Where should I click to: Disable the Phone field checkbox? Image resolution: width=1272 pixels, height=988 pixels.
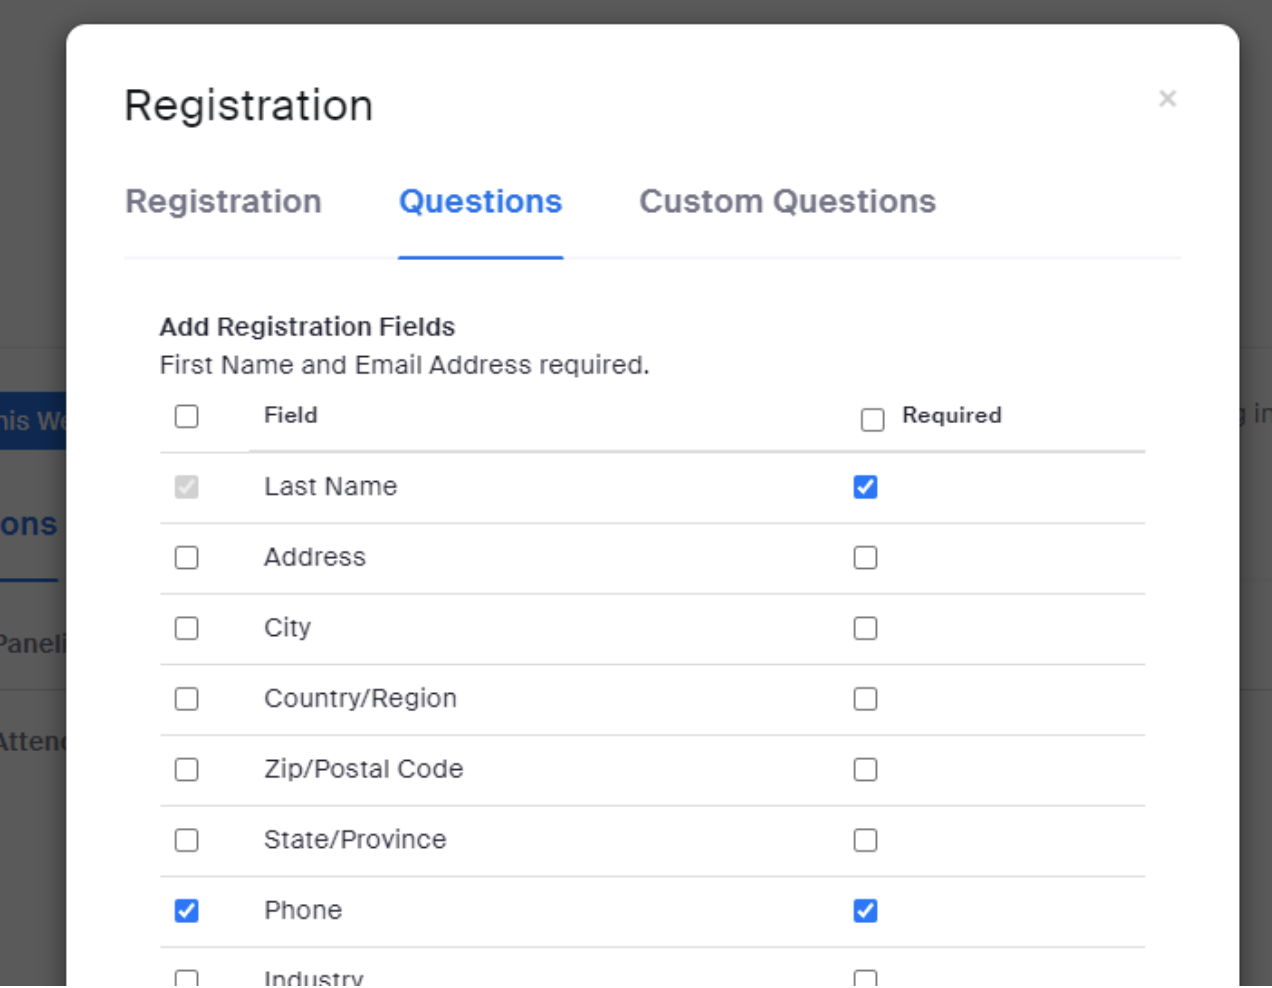[x=187, y=911]
